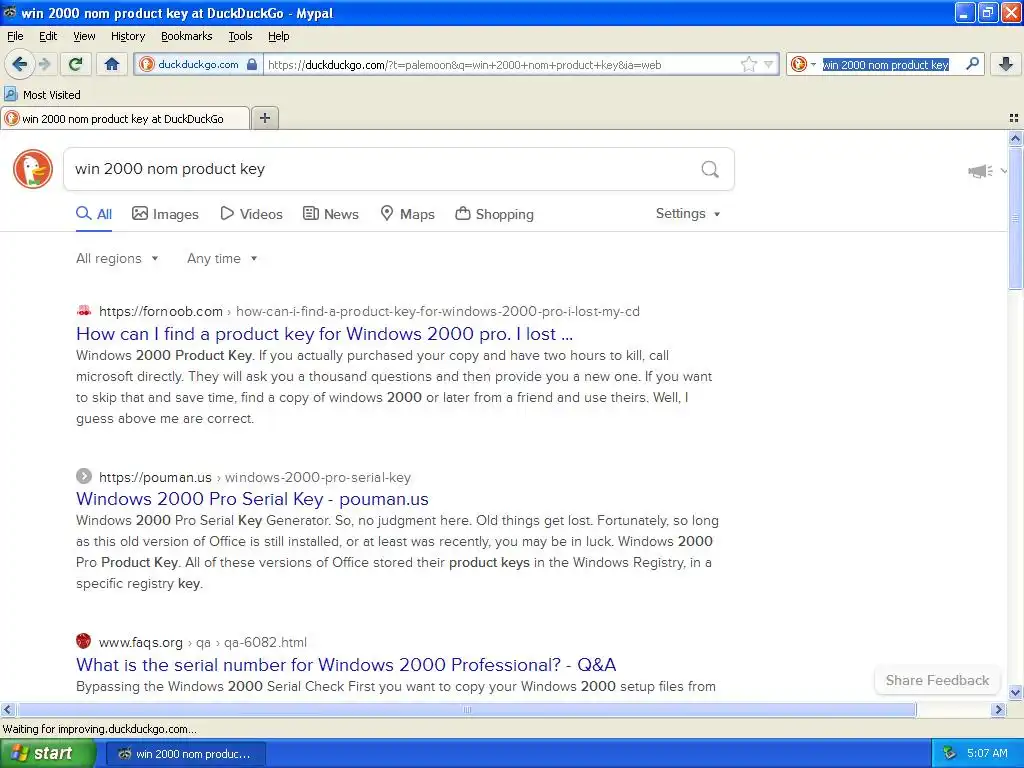
Task: Click the Forward arrow button
Action: point(44,64)
